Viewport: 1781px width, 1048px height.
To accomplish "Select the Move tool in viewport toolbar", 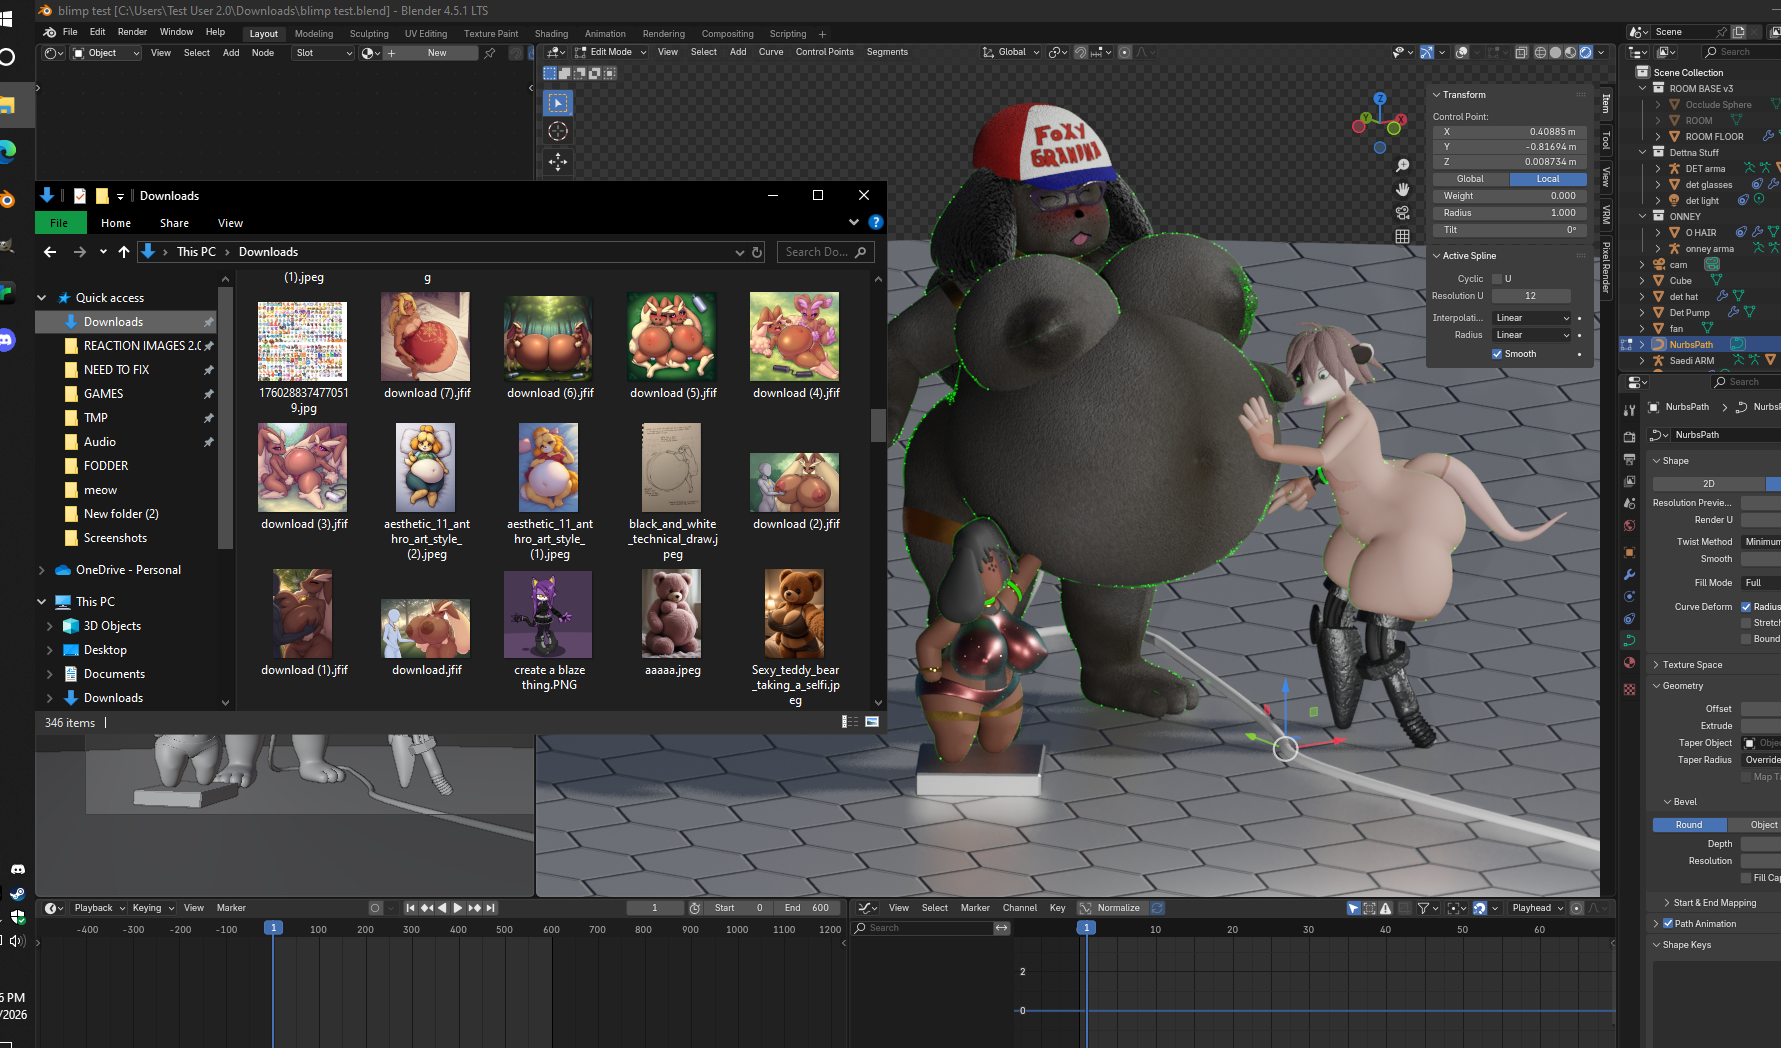I will [x=558, y=161].
